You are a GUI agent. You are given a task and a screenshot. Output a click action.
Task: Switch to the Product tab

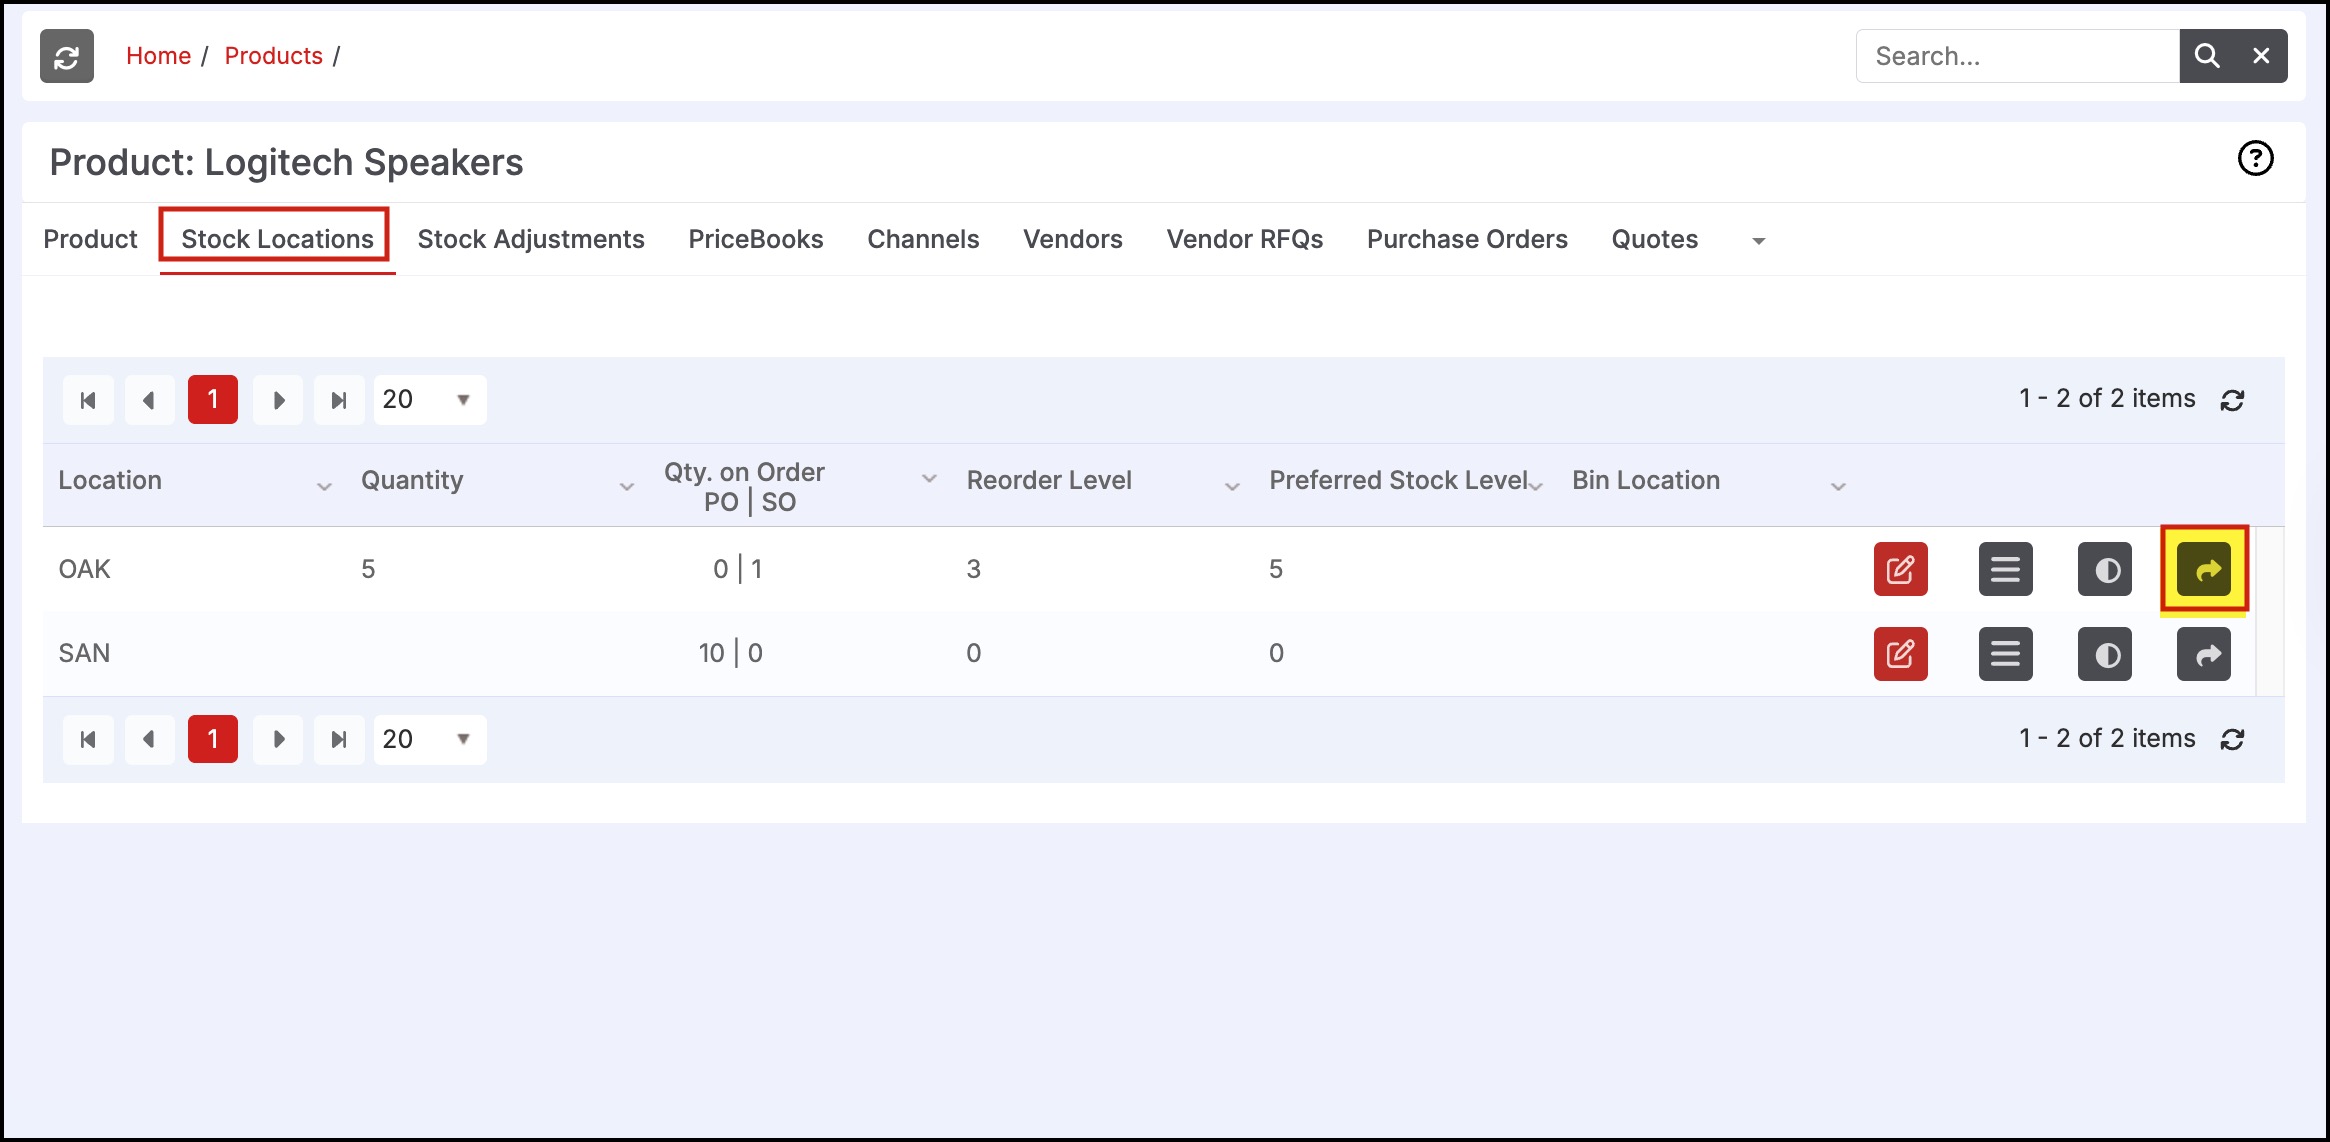[x=90, y=240]
